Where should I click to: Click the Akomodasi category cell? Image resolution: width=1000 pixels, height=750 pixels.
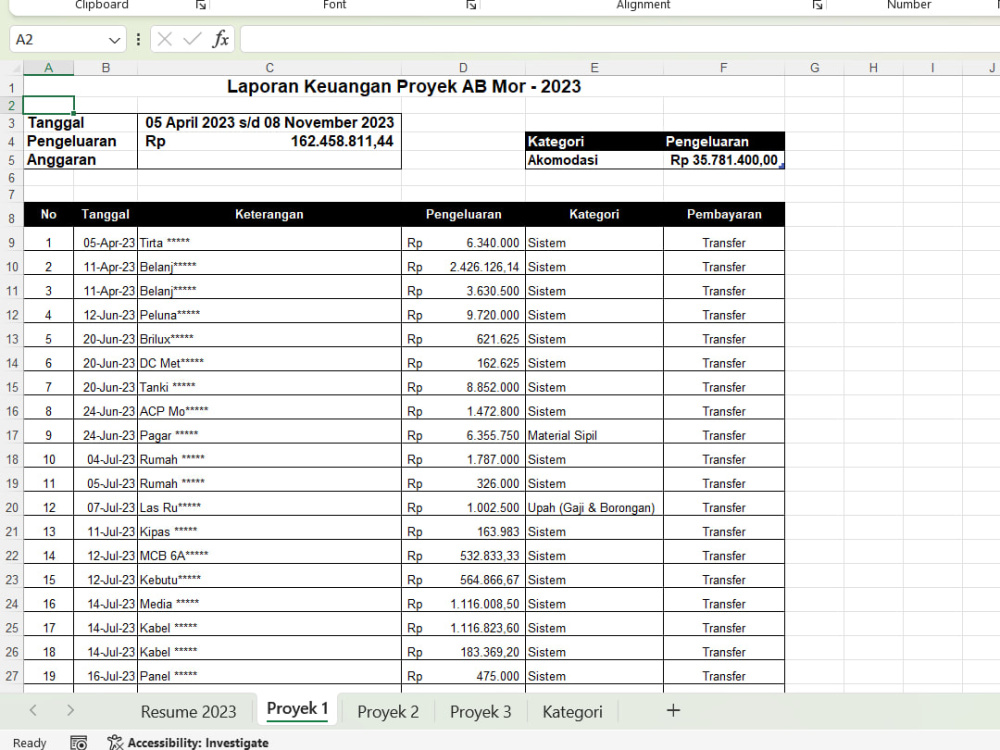[594, 160]
